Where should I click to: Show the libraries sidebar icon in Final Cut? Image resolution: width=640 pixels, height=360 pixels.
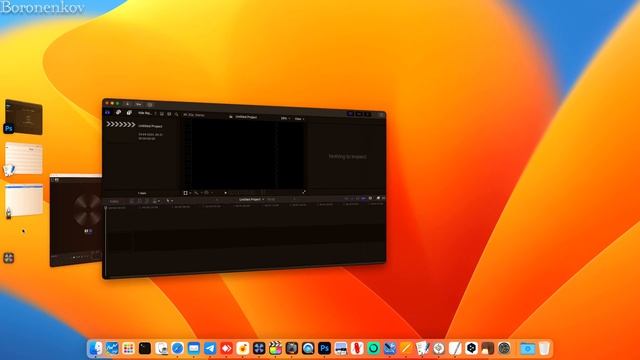tap(108, 112)
